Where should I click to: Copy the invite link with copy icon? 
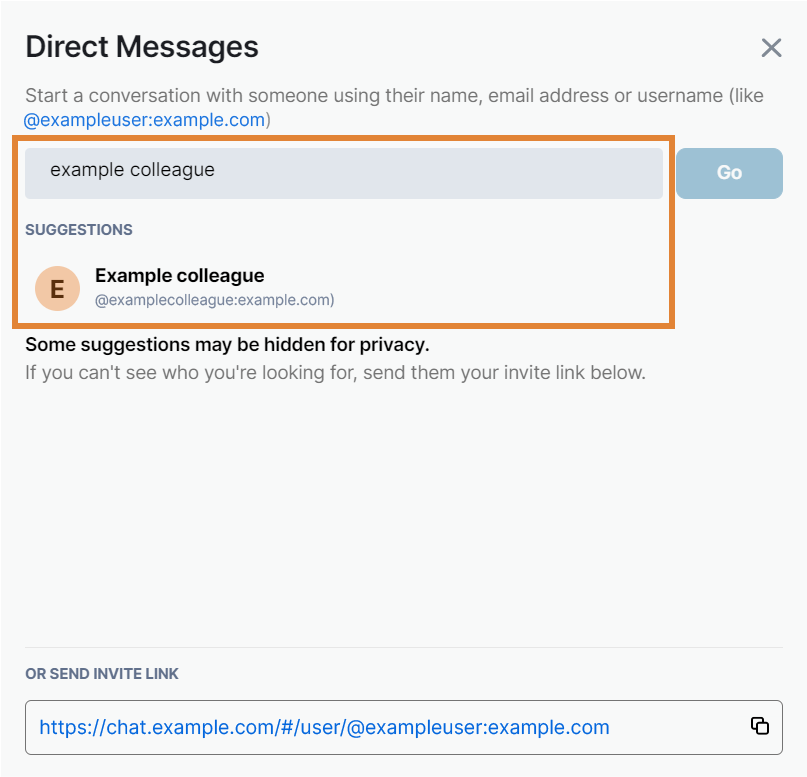pyautogui.click(x=760, y=726)
